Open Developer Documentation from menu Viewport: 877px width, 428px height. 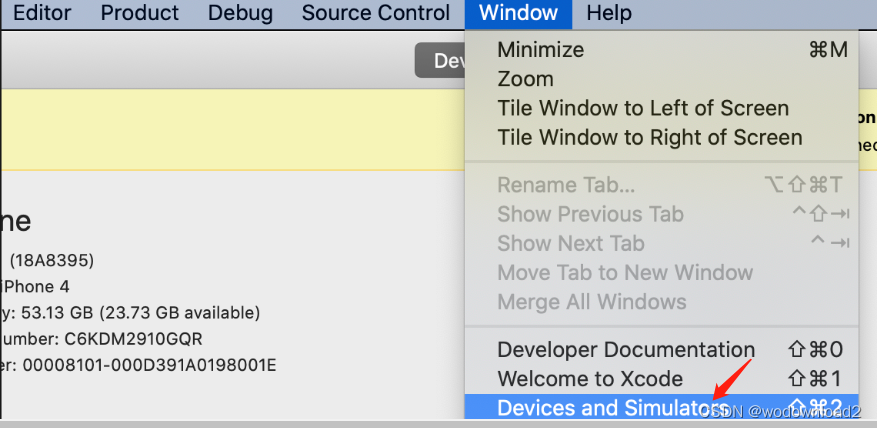pos(625,350)
